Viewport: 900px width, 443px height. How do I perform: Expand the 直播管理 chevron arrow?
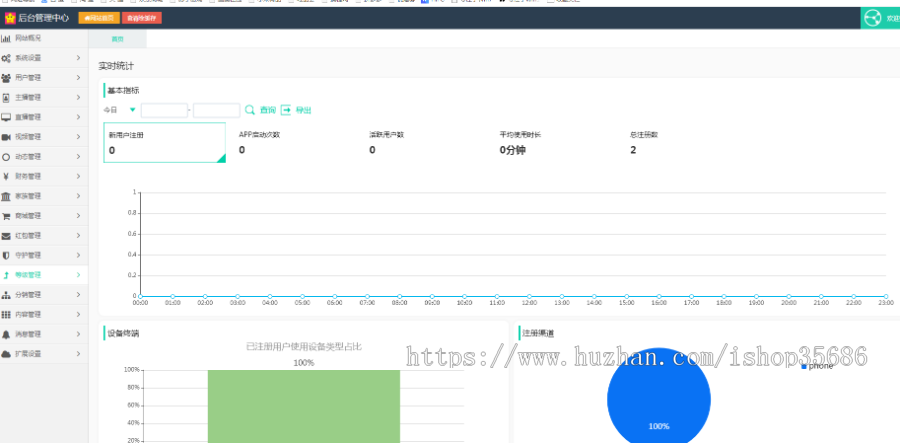click(x=78, y=117)
